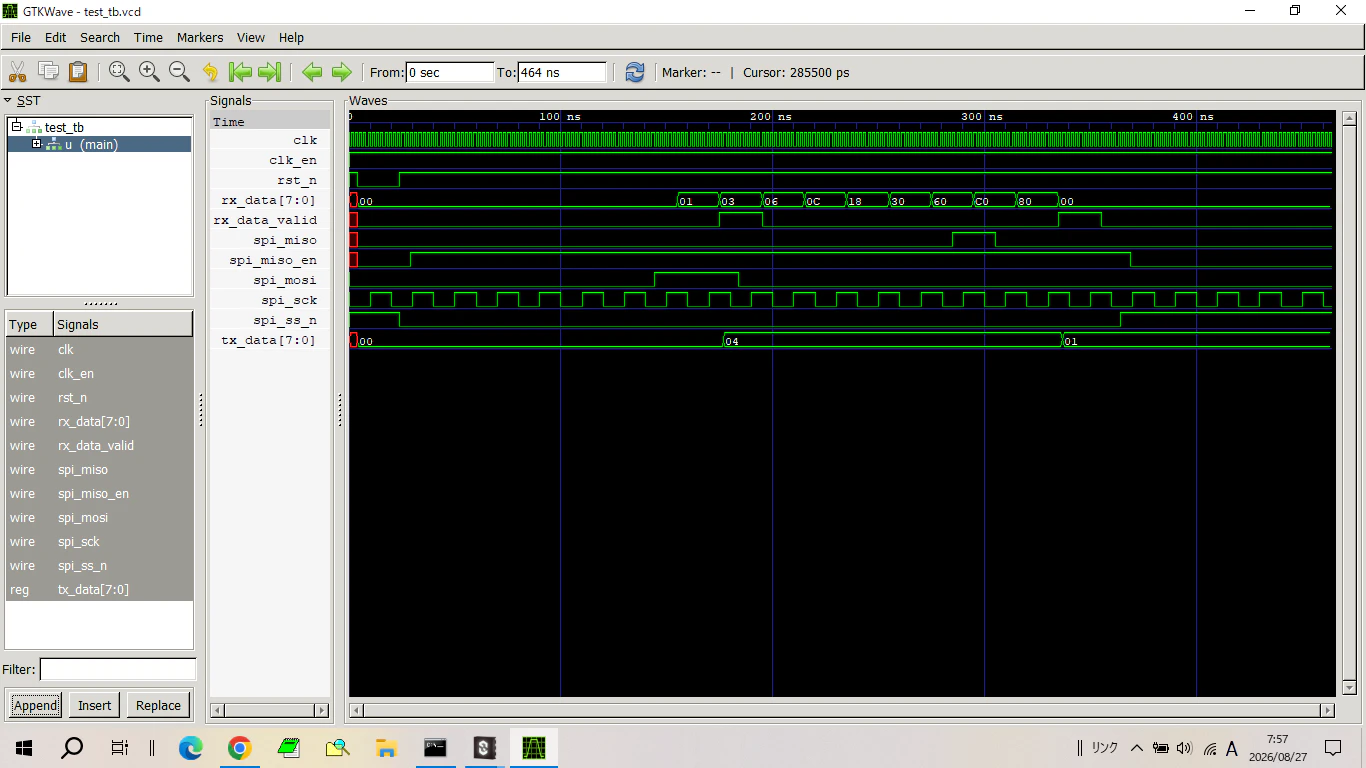1366x768 pixels.
Task: Click waveform vertical scrollbar down arrow
Action: click(1348, 688)
